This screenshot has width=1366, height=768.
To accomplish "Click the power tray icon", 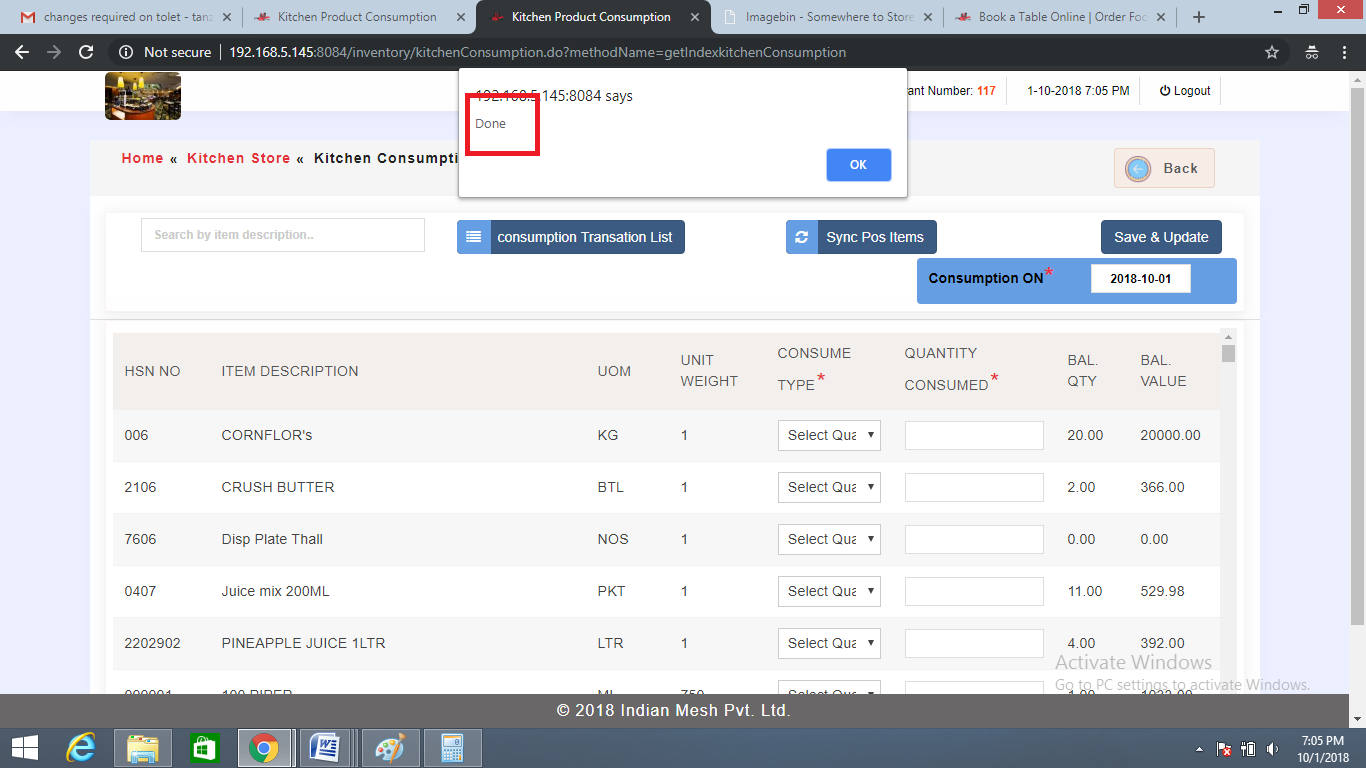I will [1248, 748].
